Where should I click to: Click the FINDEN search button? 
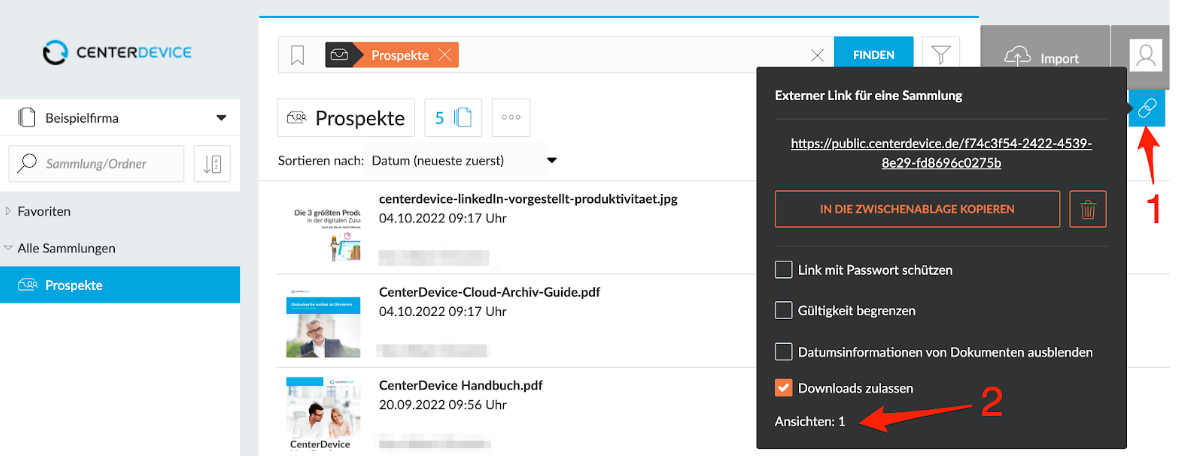[874, 55]
